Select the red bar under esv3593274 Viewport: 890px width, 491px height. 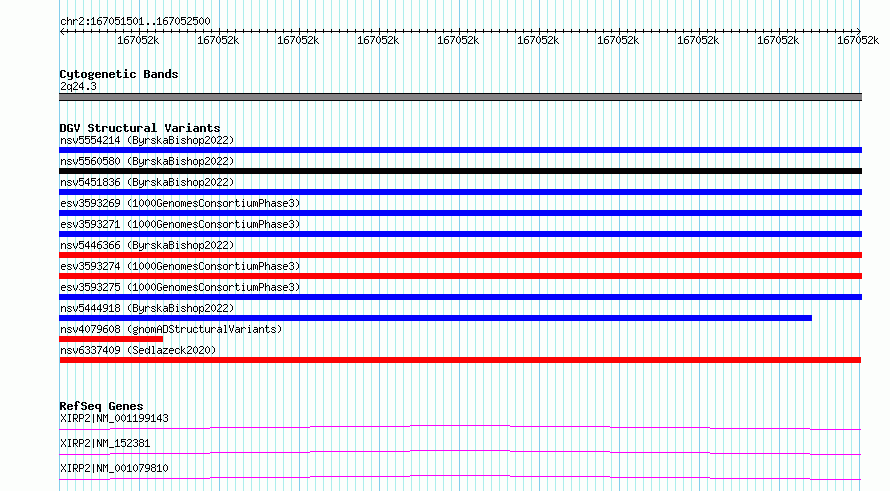tap(460, 276)
